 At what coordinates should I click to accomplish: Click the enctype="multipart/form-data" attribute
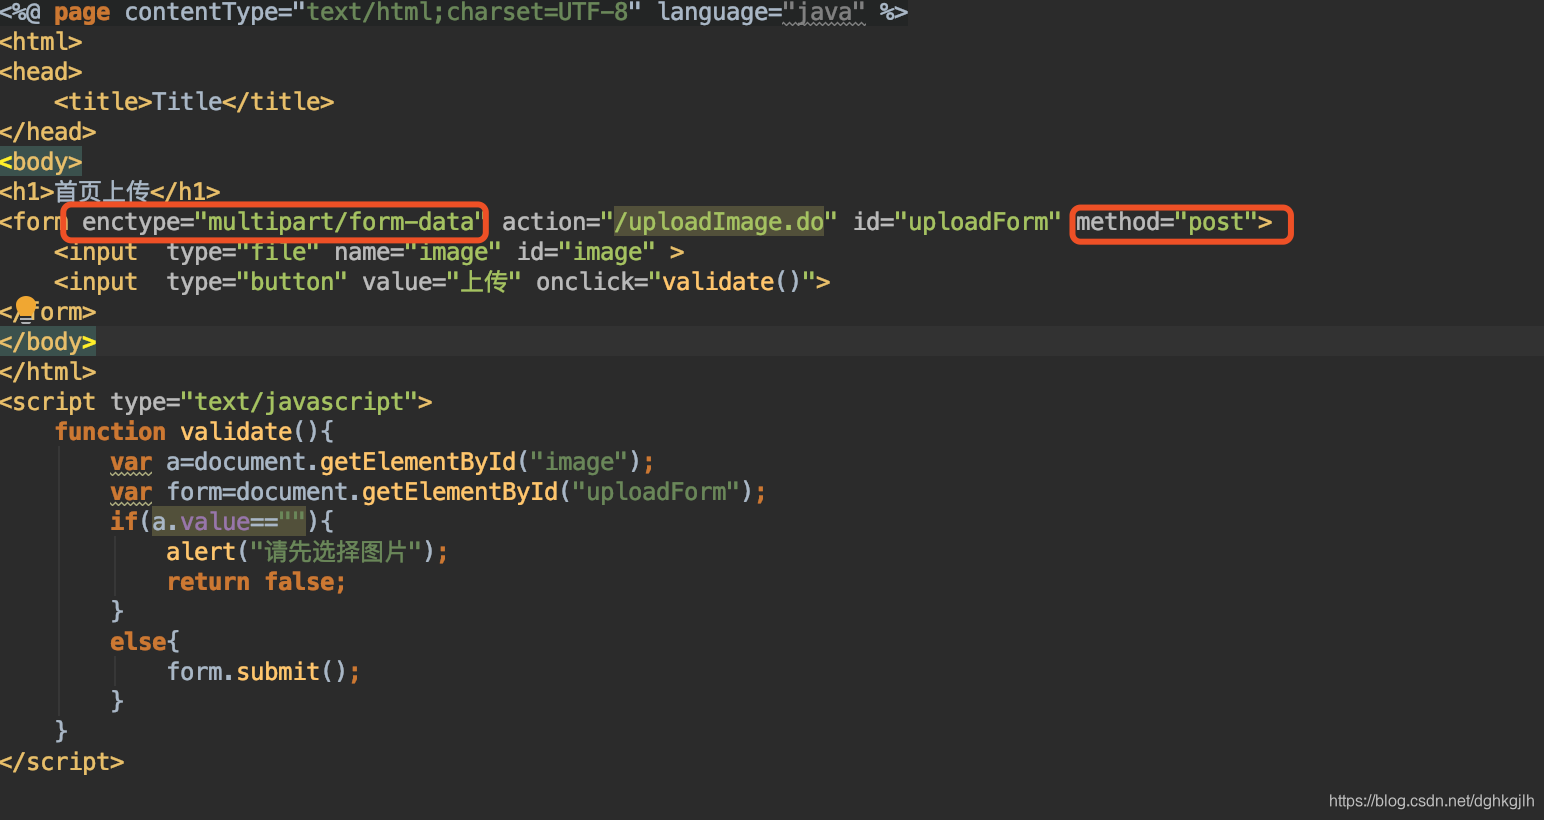[284, 222]
